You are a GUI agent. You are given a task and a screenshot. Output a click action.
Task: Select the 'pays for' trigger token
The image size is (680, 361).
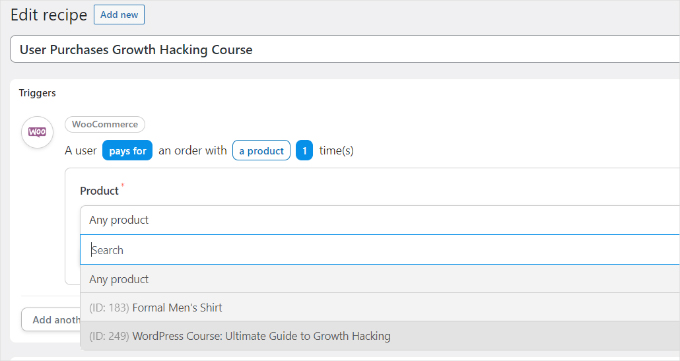click(x=128, y=151)
